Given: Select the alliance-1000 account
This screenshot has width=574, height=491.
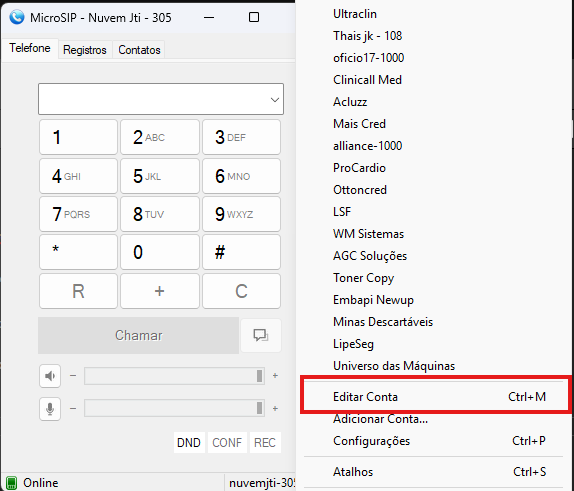Looking at the screenshot, I should click(x=368, y=146).
